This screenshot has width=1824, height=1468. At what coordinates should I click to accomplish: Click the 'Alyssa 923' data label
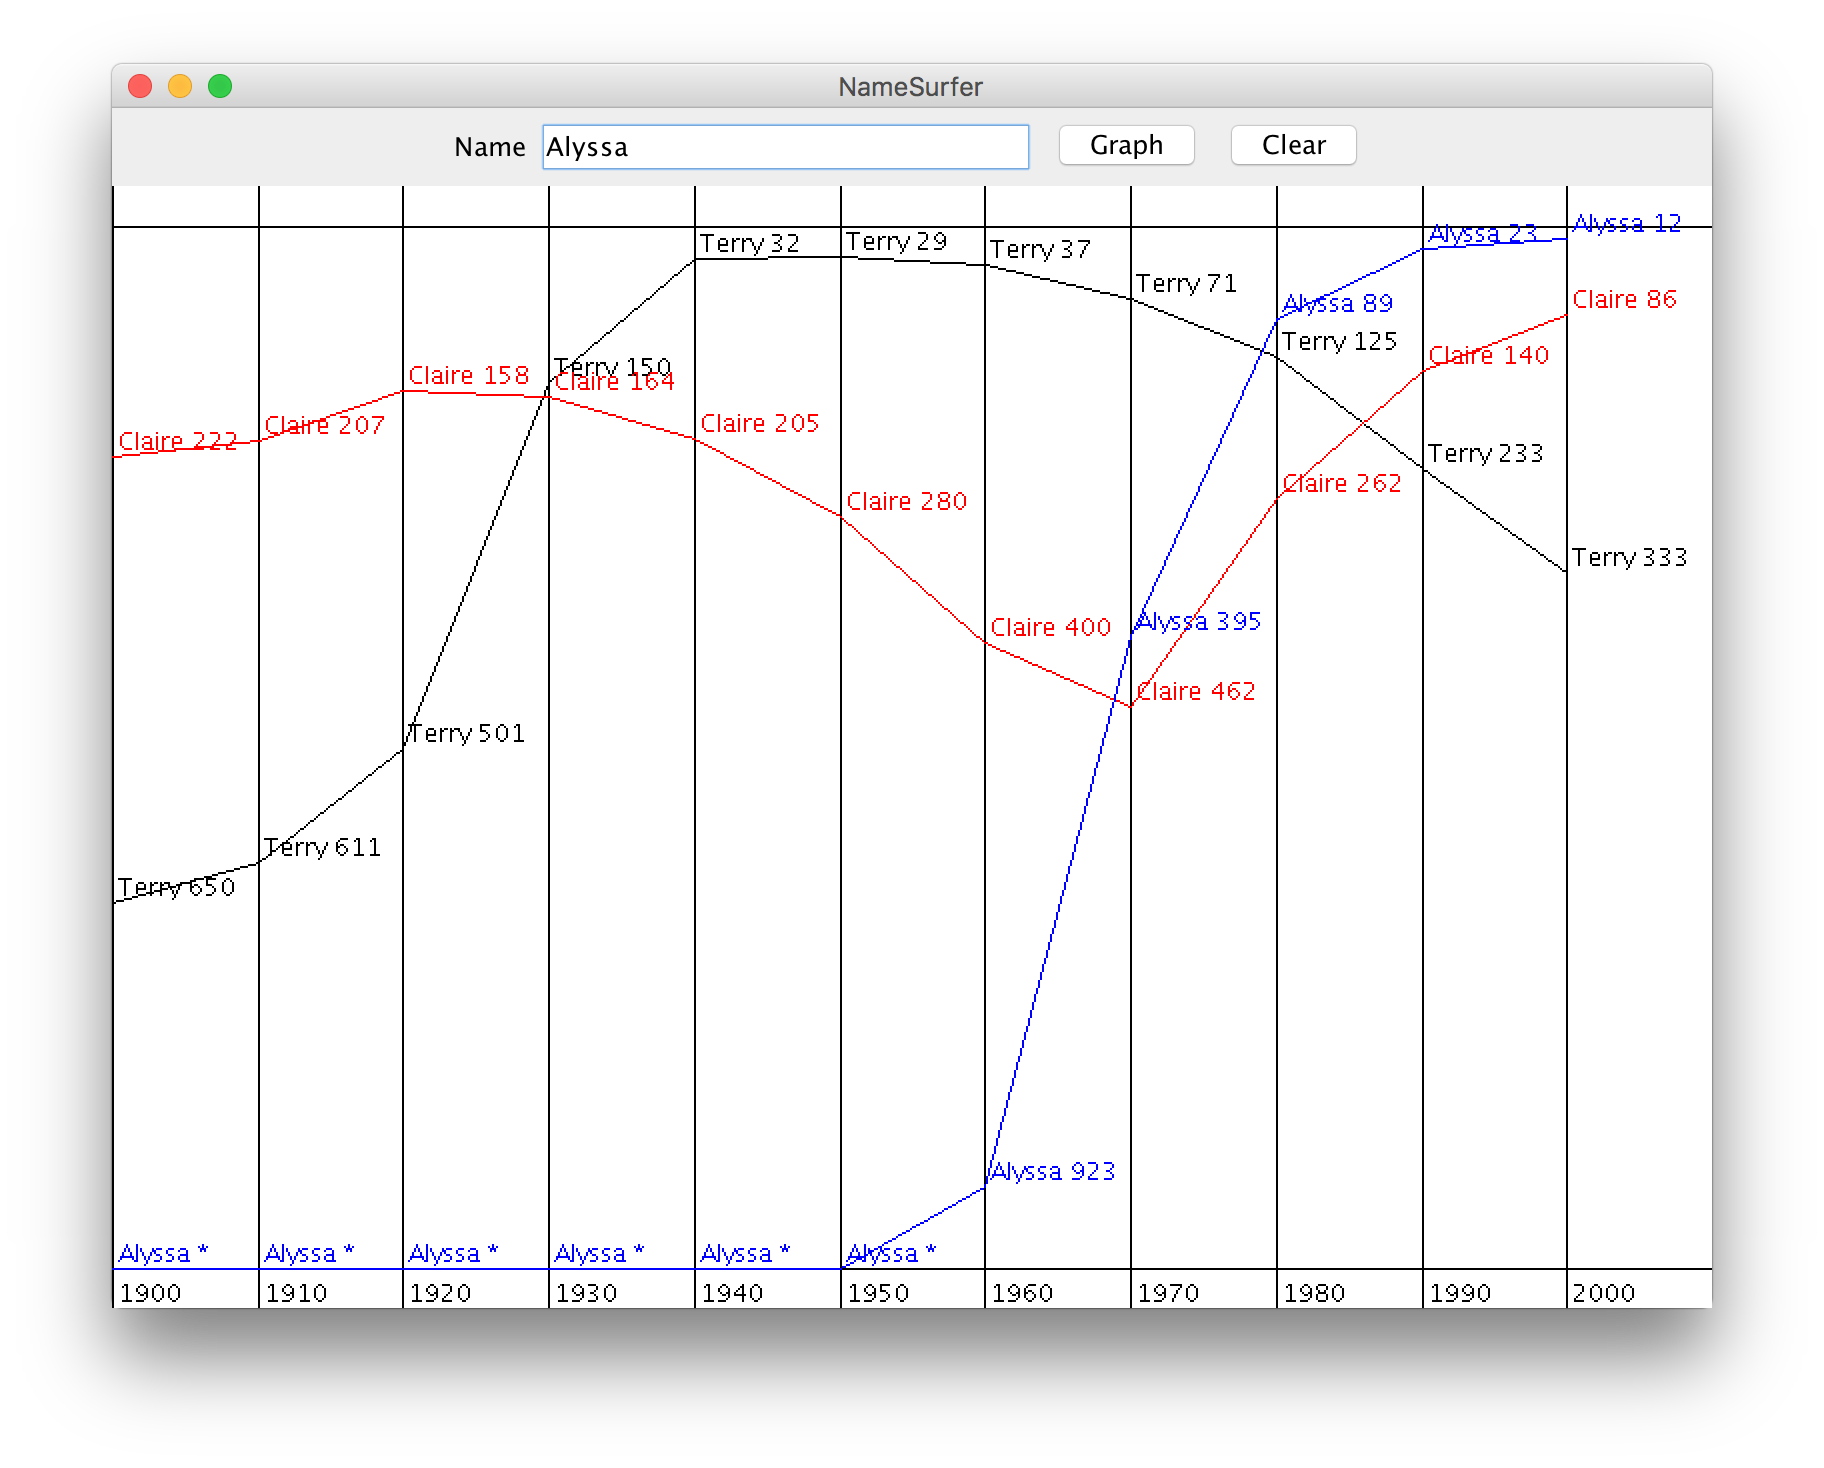pos(1052,1172)
